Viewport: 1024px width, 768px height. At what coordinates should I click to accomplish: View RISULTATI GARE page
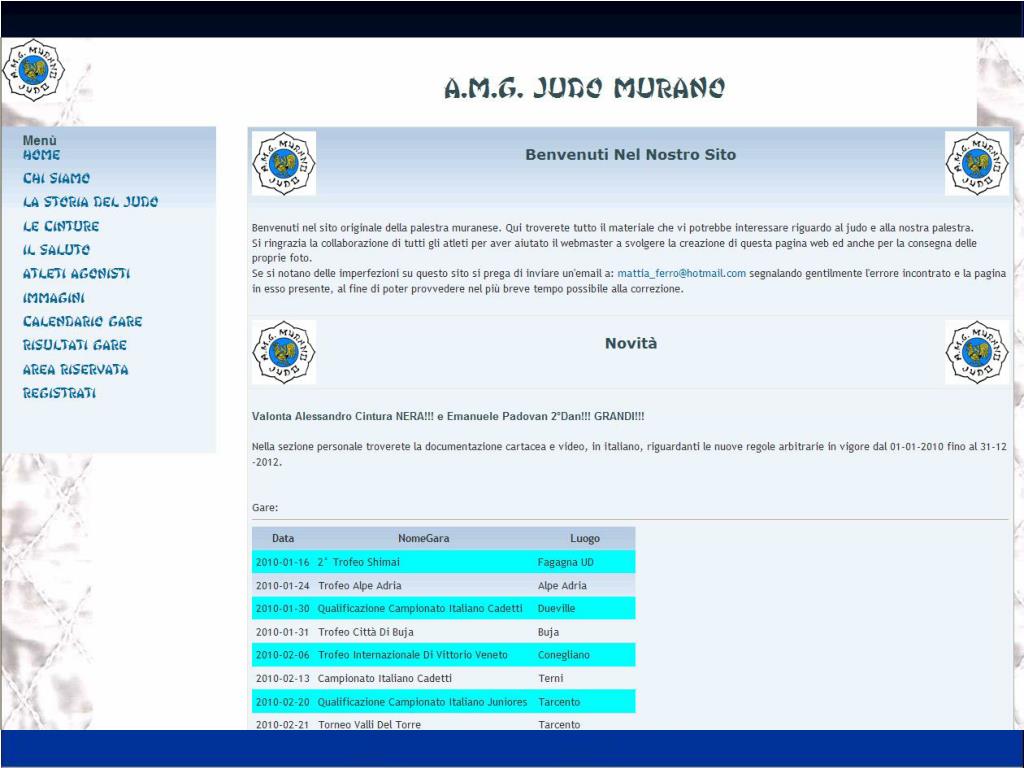click(75, 345)
